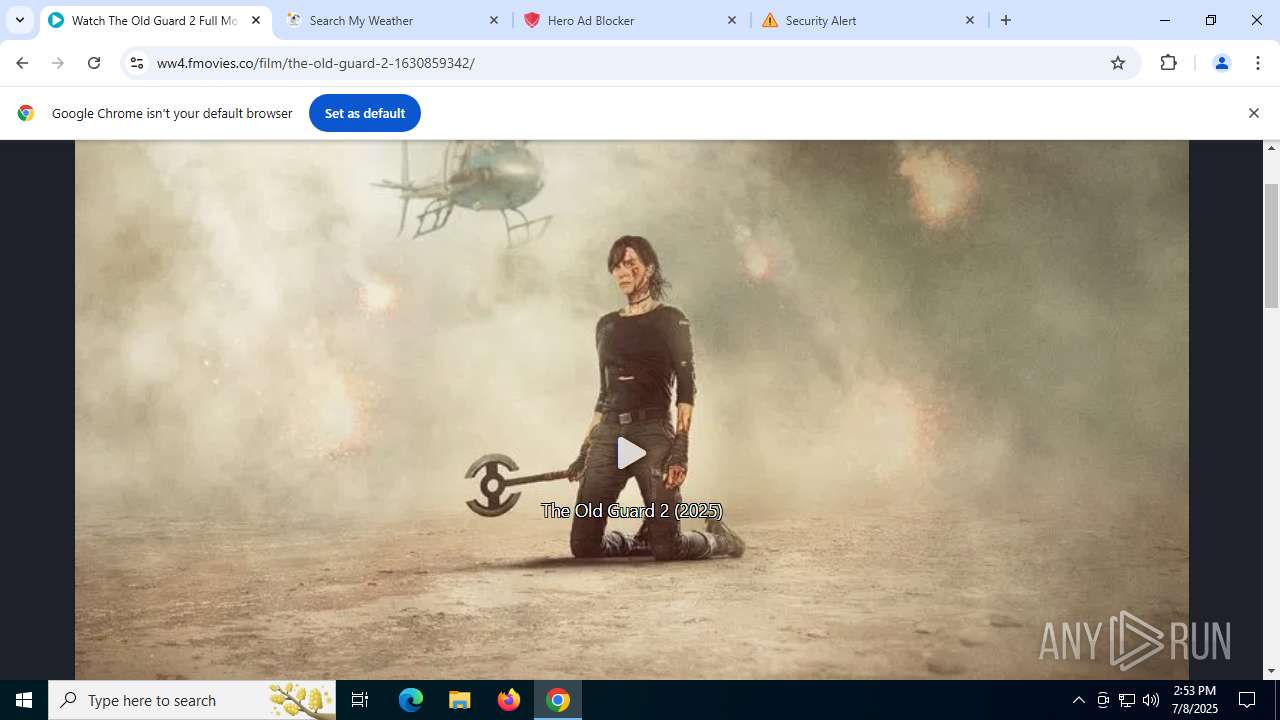This screenshot has height=720, width=1280.
Task: Open the volume tray icon
Action: (x=1151, y=700)
